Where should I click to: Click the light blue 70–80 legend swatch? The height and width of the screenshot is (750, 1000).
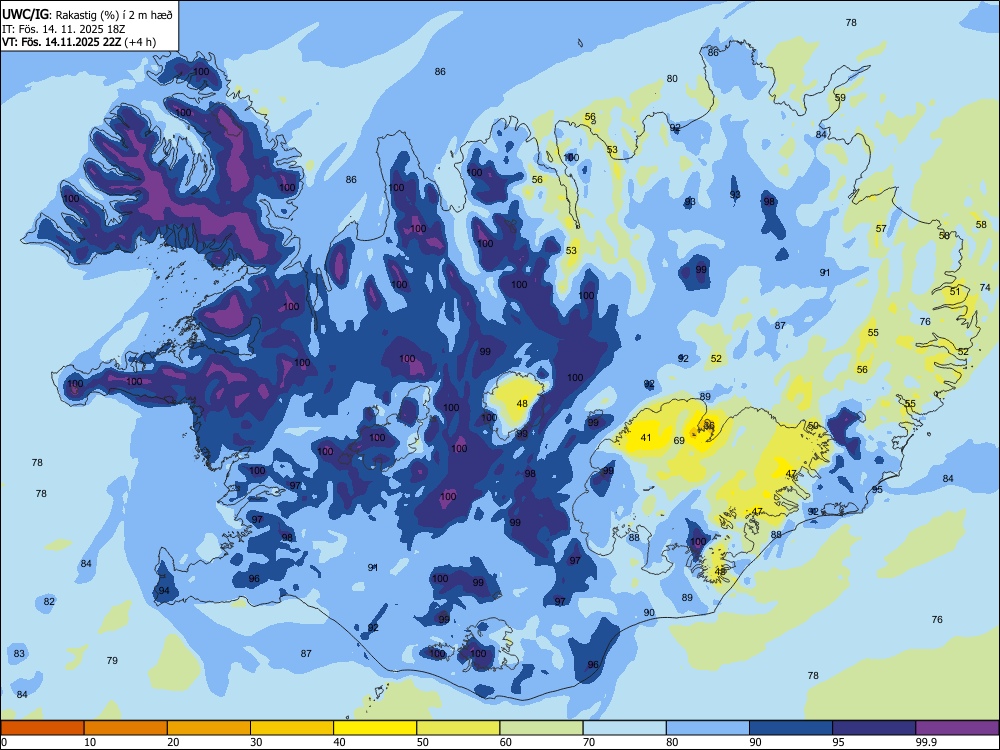pos(624,728)
